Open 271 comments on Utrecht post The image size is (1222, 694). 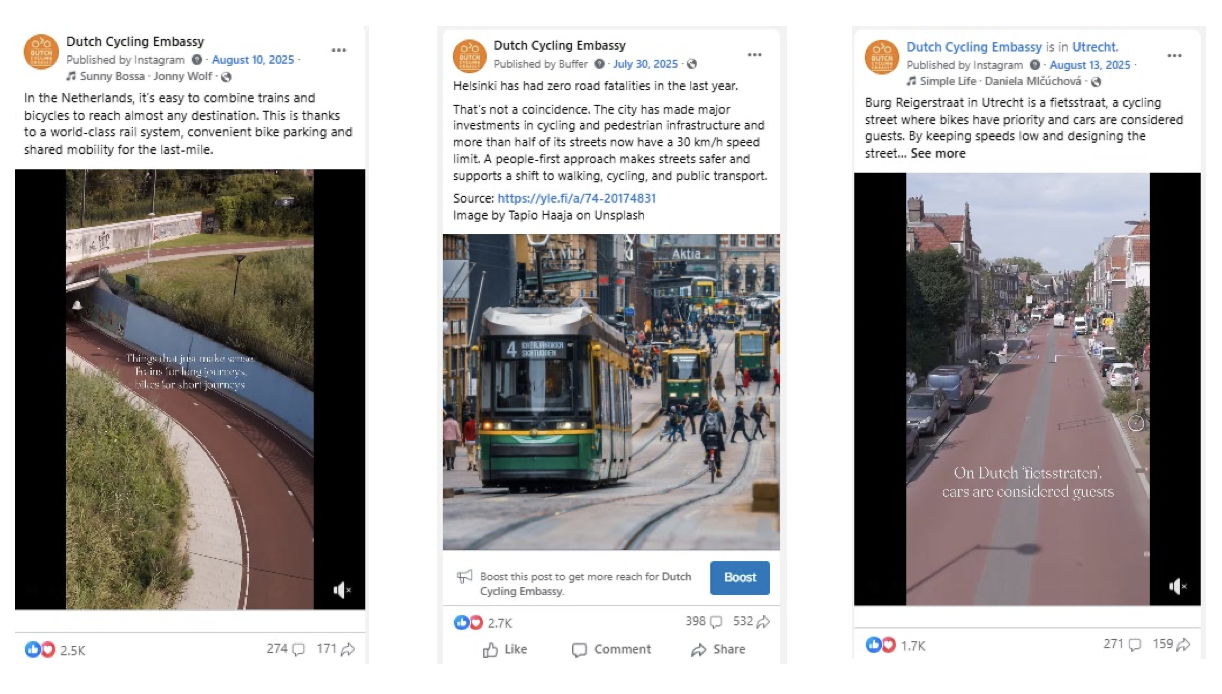1122,644
